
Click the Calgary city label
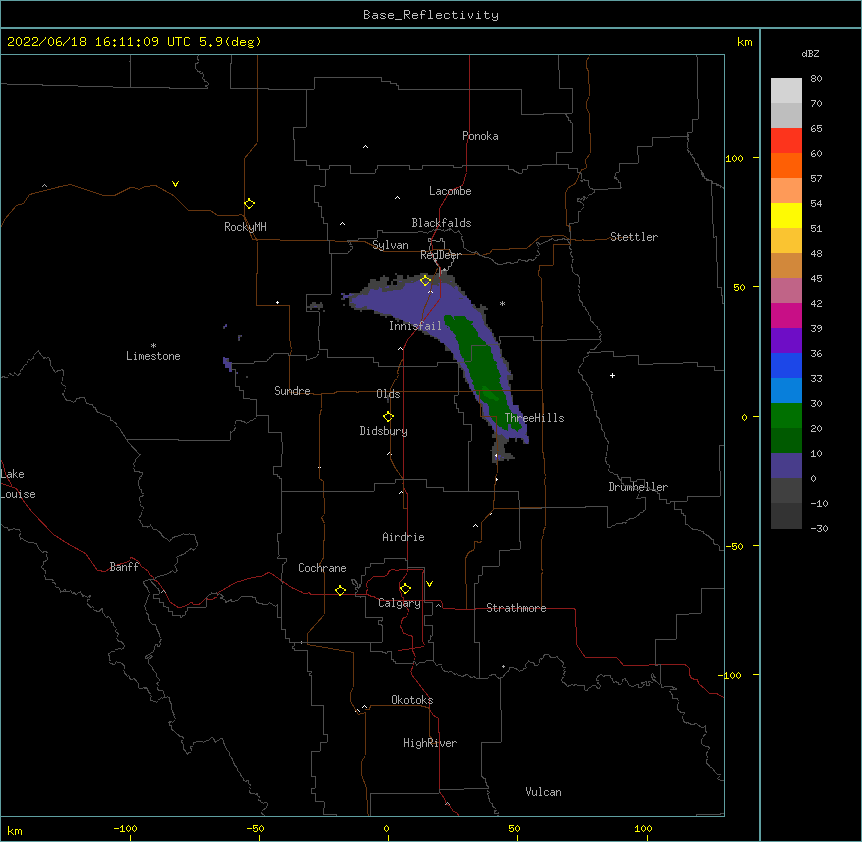(399, 603)
